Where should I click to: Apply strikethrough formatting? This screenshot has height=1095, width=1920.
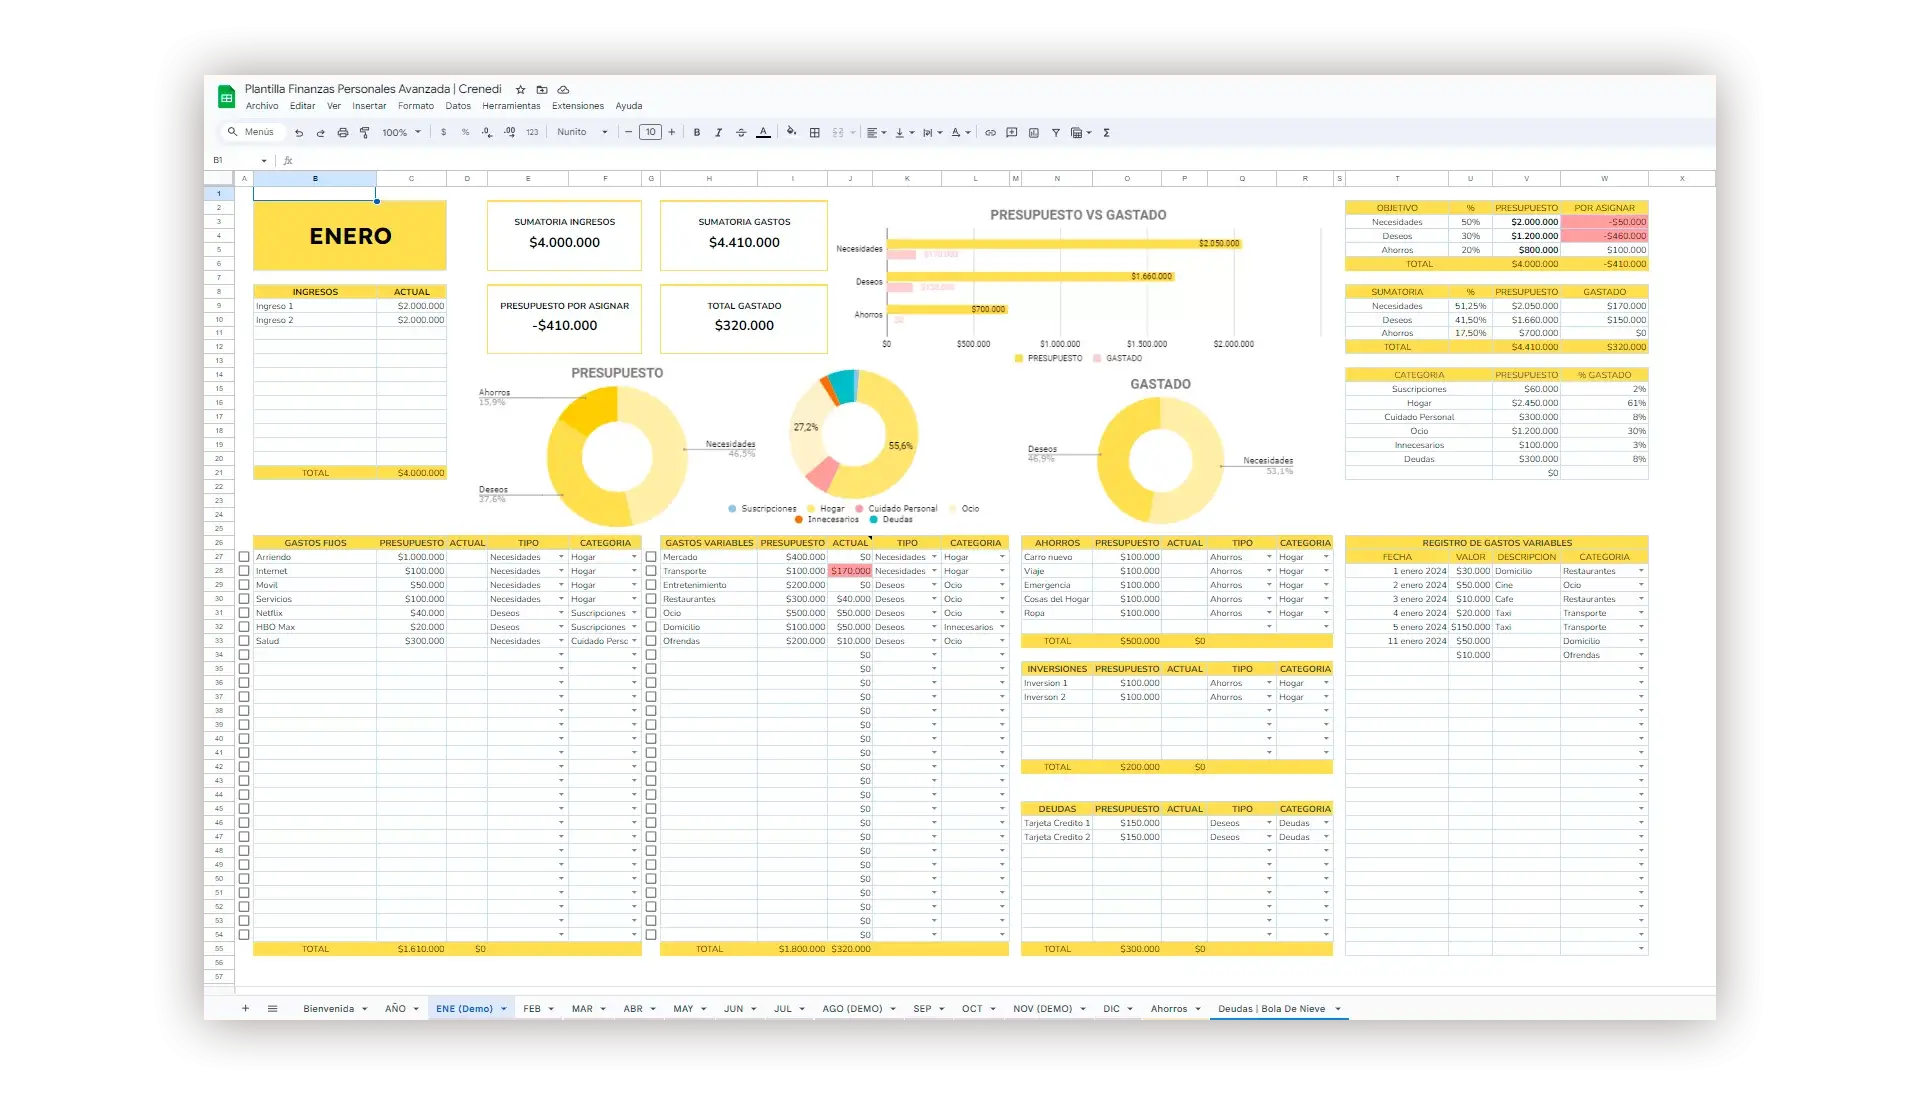point(741,132)
